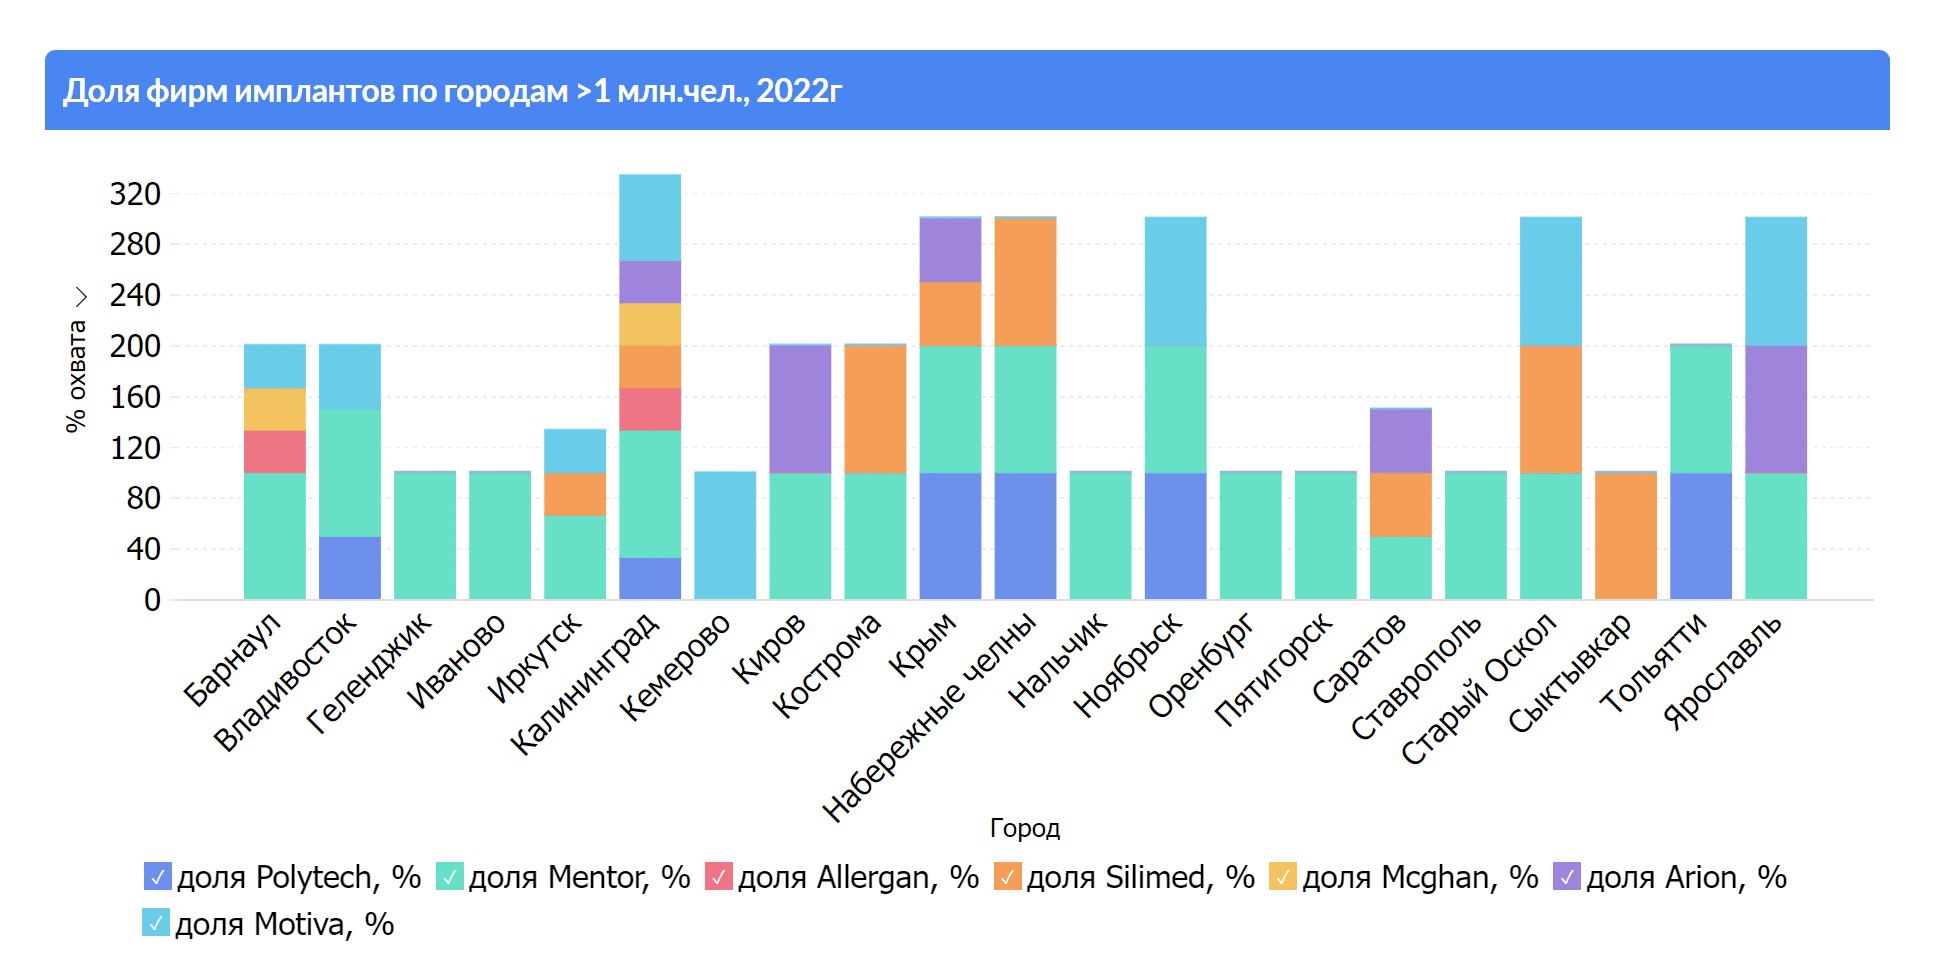
Task: Select the Иваново axis label
Action: [x=458, y=661]
